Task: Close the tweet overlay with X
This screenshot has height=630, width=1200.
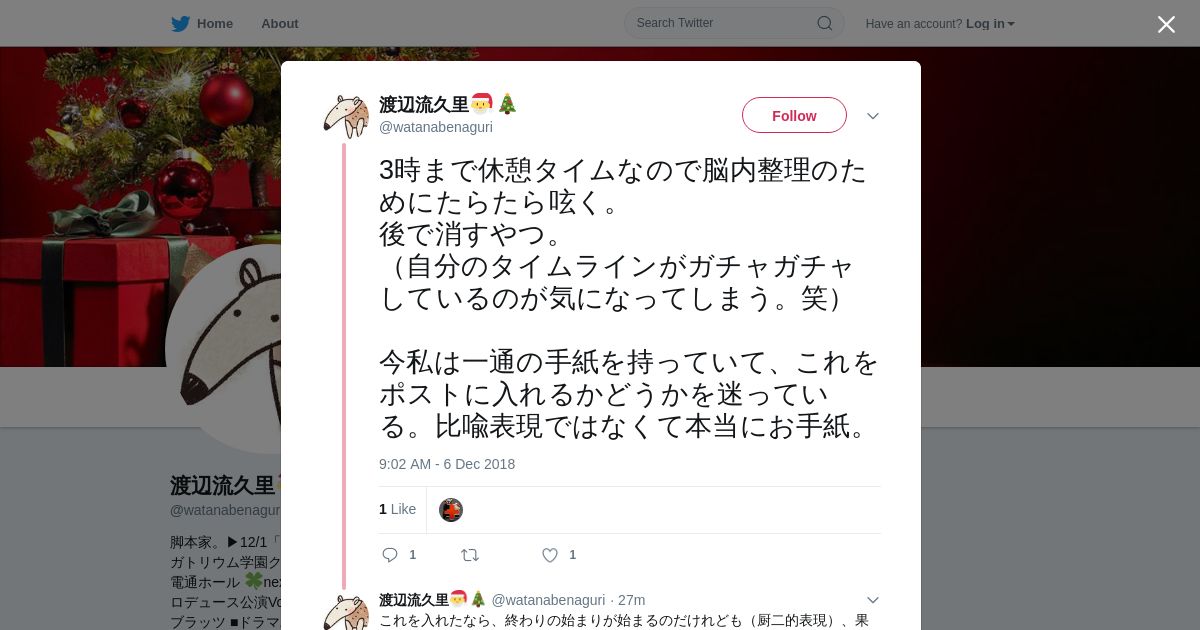Action: point(1166,24)
